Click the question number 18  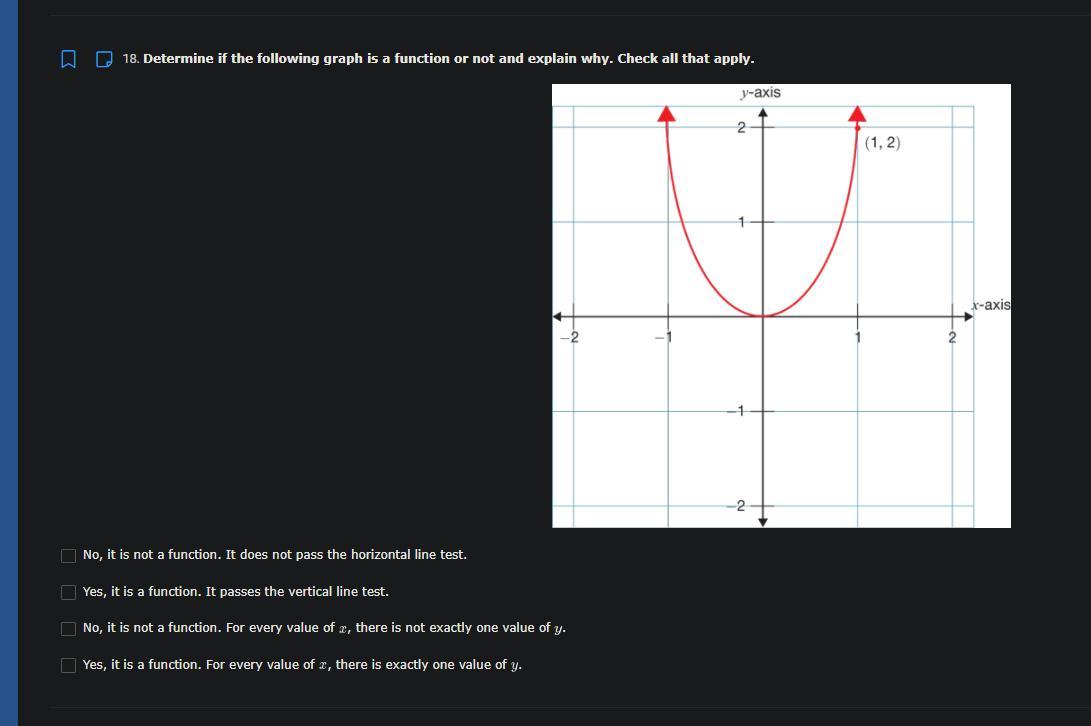pos(131,59)
